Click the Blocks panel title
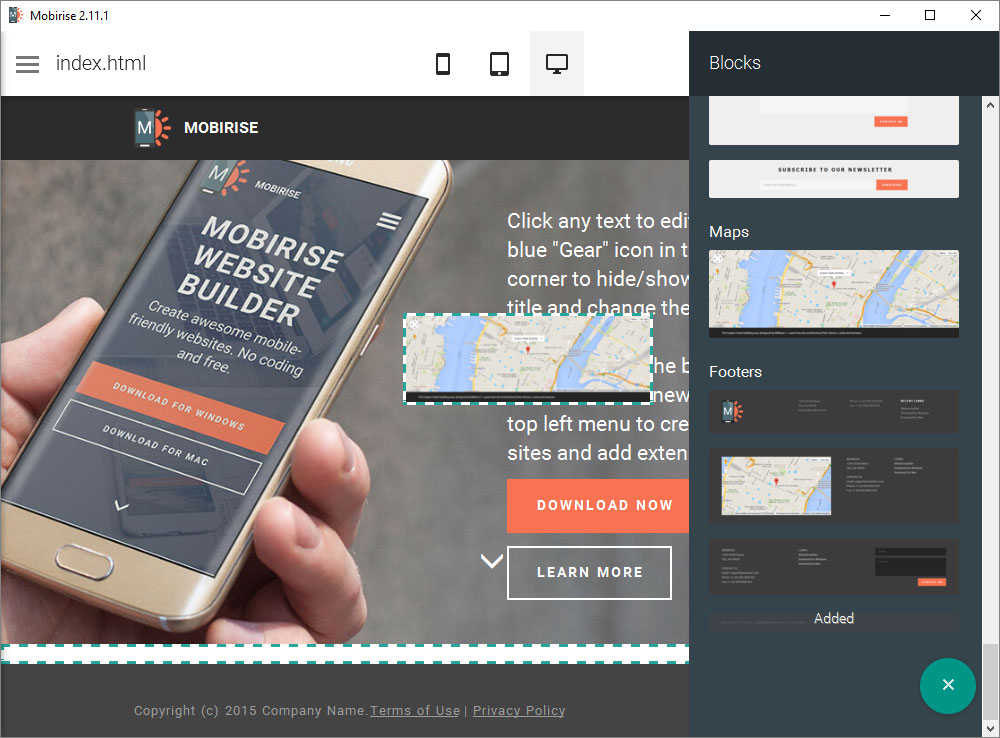This screenshot has width=1000, height=738. pyautogui.click(x=735, y=63)
